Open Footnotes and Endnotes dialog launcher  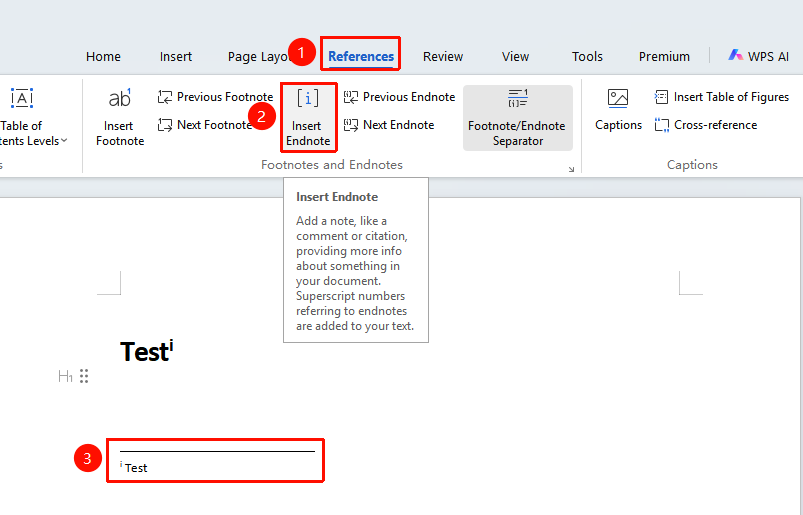(x=572, y=169)
